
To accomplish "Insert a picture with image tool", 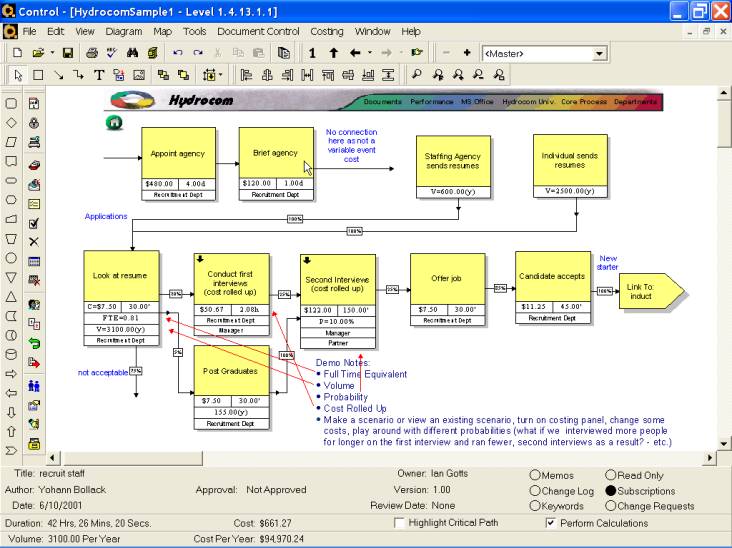I will 139,75.
